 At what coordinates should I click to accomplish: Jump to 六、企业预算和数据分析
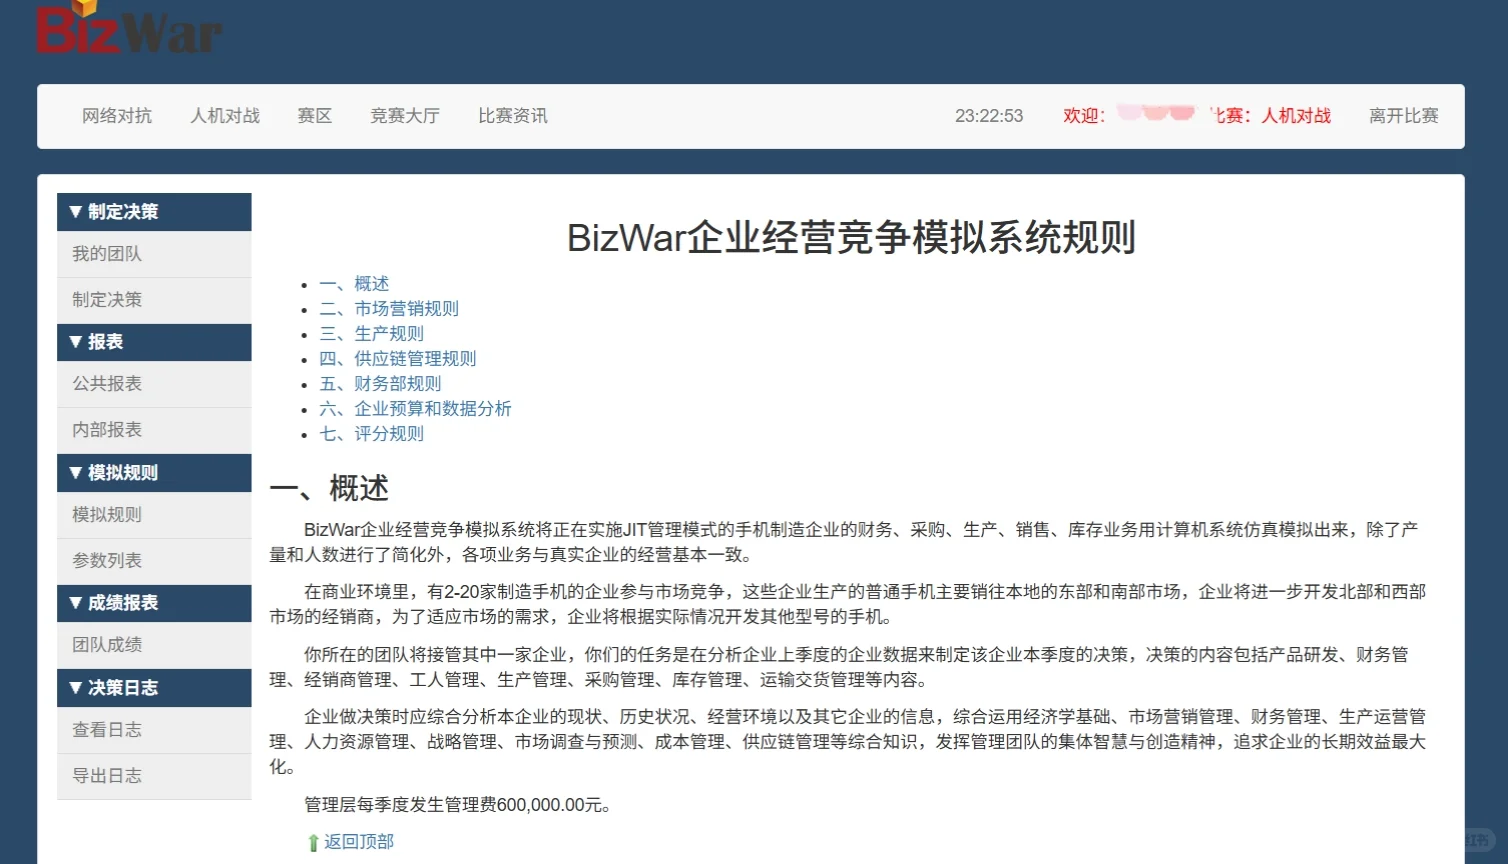click(x=415, y=409)
